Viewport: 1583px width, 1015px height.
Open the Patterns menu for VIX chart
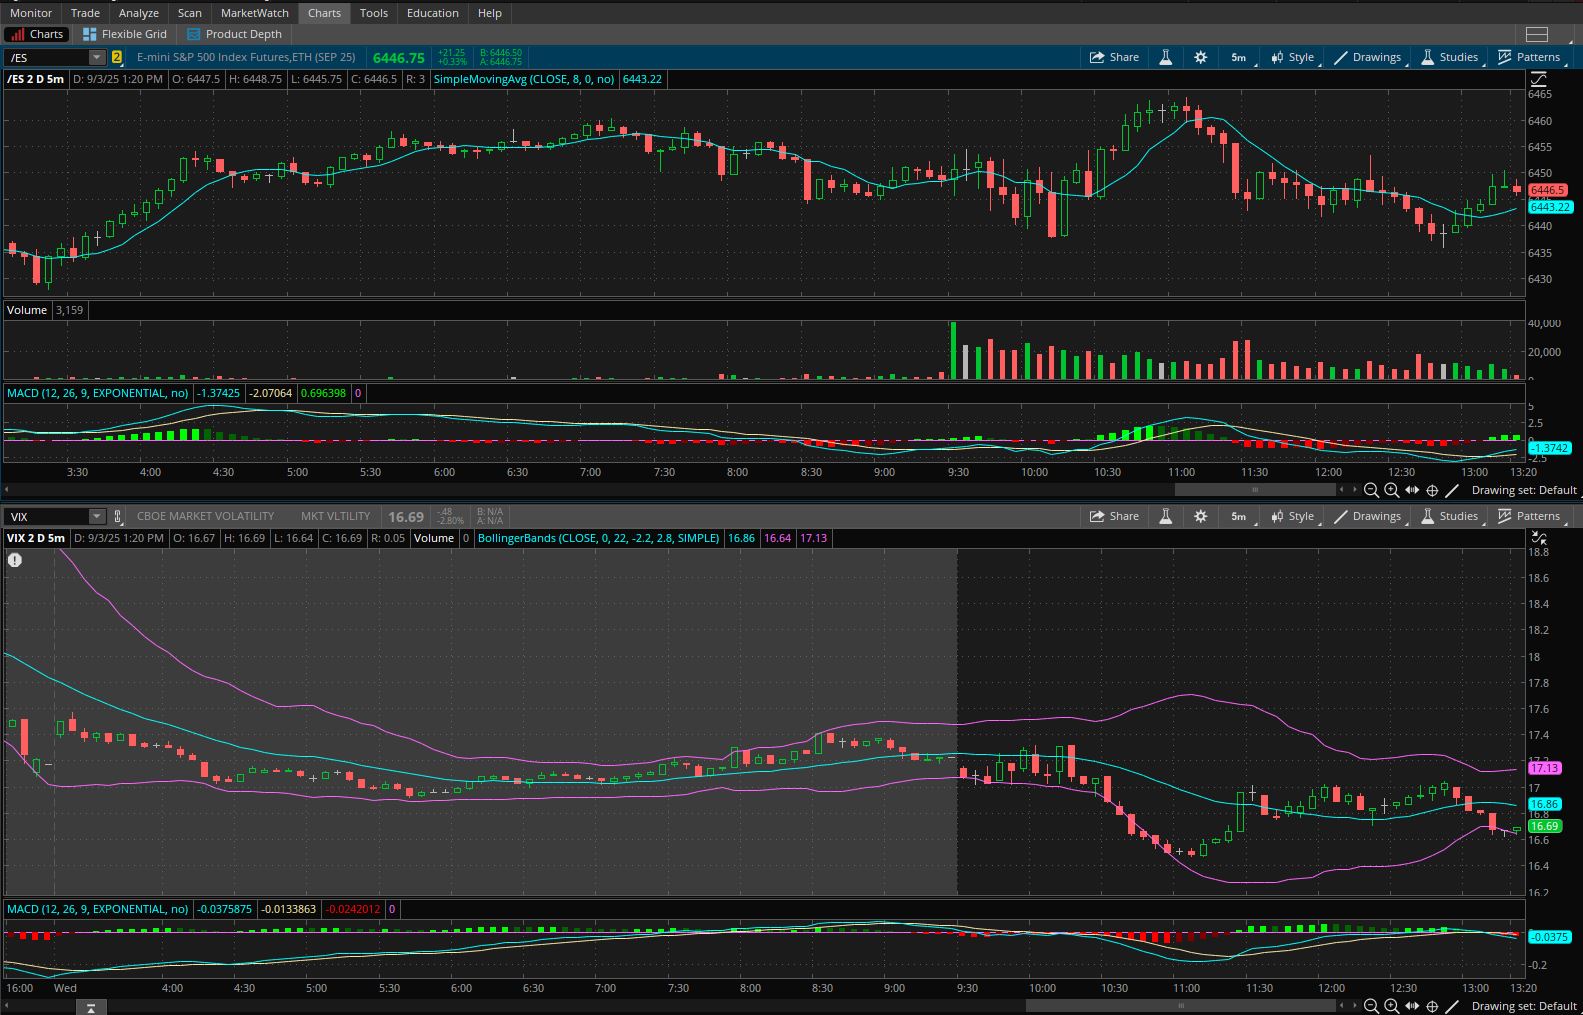click(x=1529, y=516)
